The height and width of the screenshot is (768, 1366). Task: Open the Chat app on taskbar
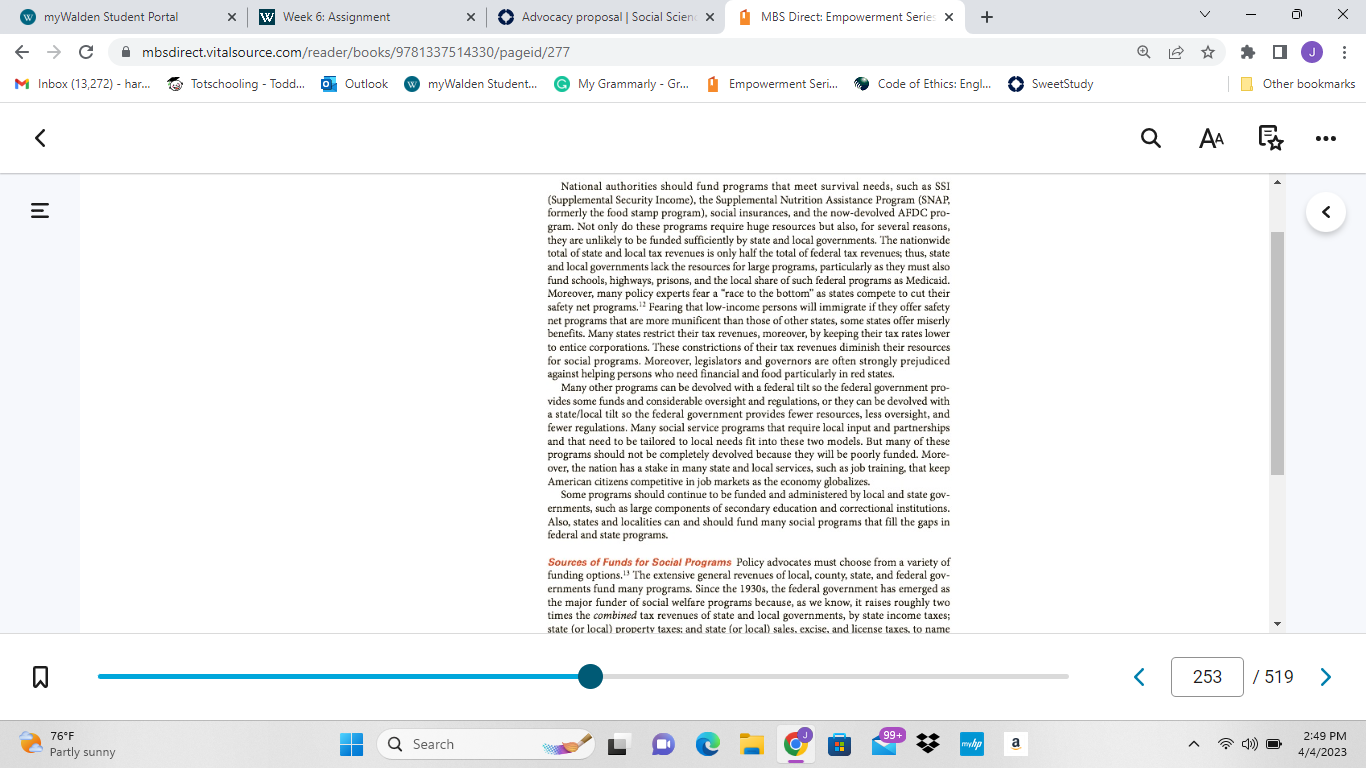coord(663,744)
